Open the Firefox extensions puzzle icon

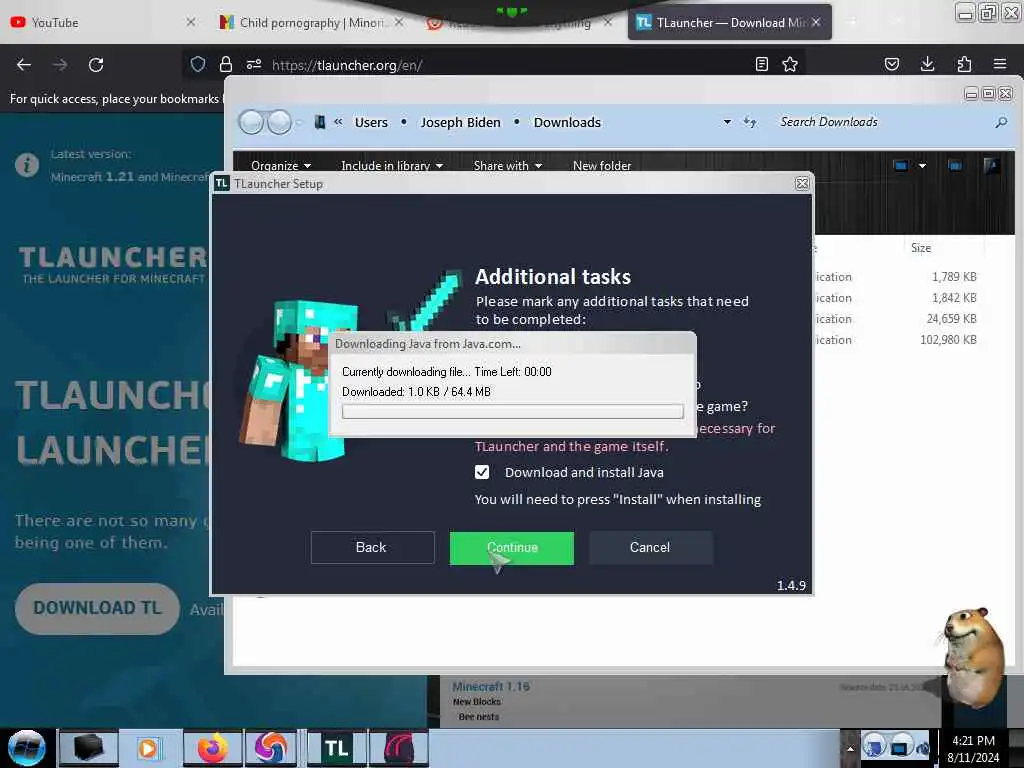click(x=964, y=64)
